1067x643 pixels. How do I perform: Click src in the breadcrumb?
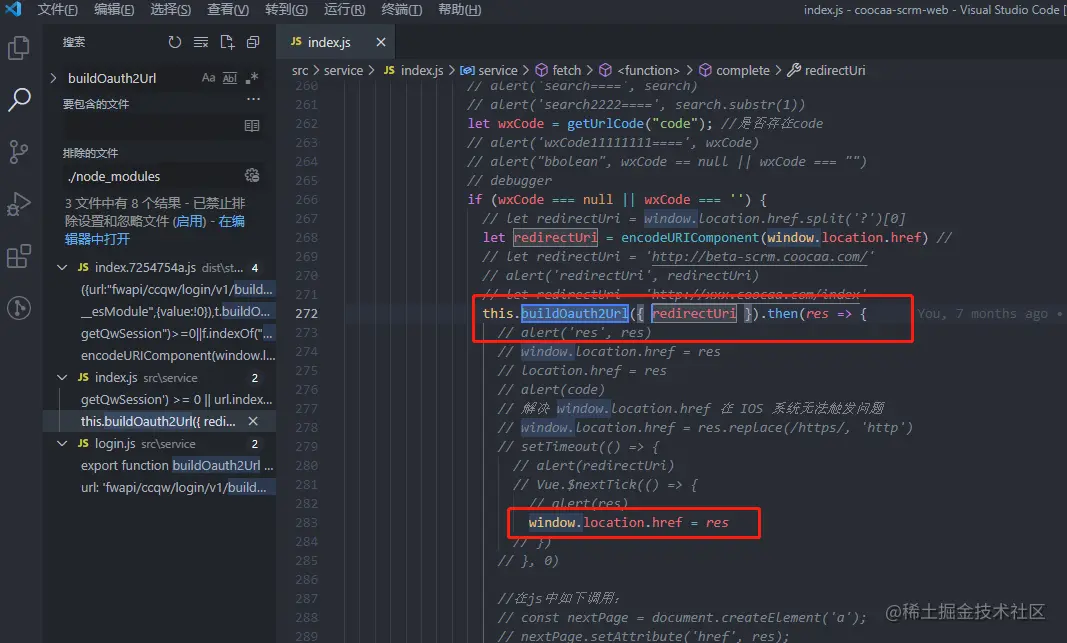pos(299,70)
